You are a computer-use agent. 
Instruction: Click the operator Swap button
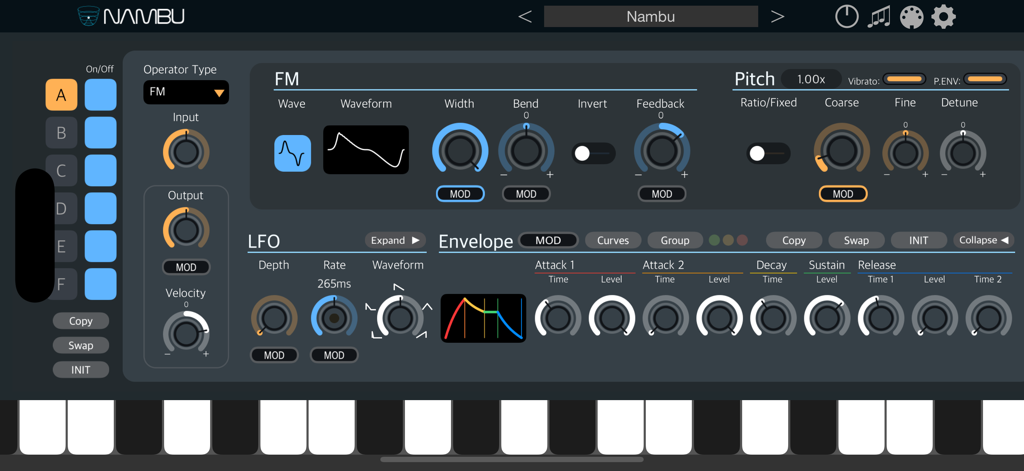pos(81,346)
